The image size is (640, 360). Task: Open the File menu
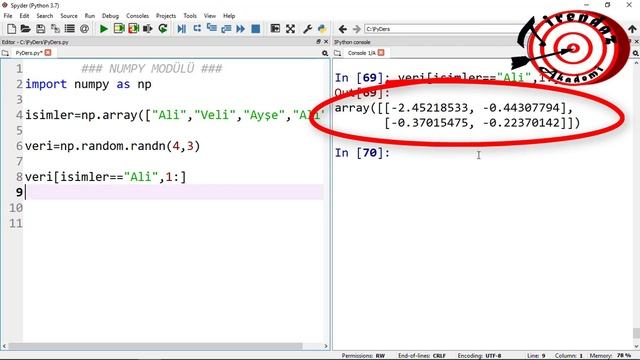pyautogui.click(x=8, y=16)
